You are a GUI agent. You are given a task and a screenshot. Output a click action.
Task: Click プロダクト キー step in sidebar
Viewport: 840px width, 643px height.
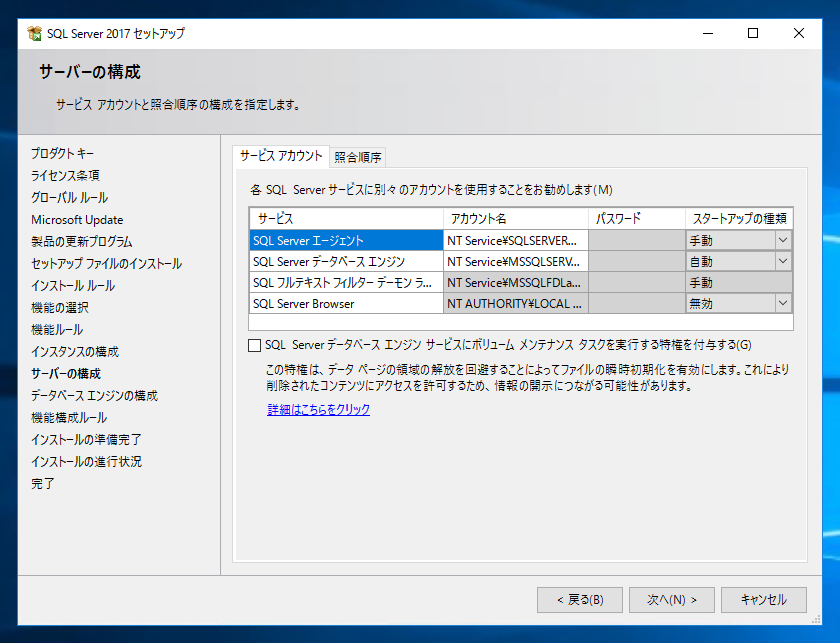pos(62,153)
